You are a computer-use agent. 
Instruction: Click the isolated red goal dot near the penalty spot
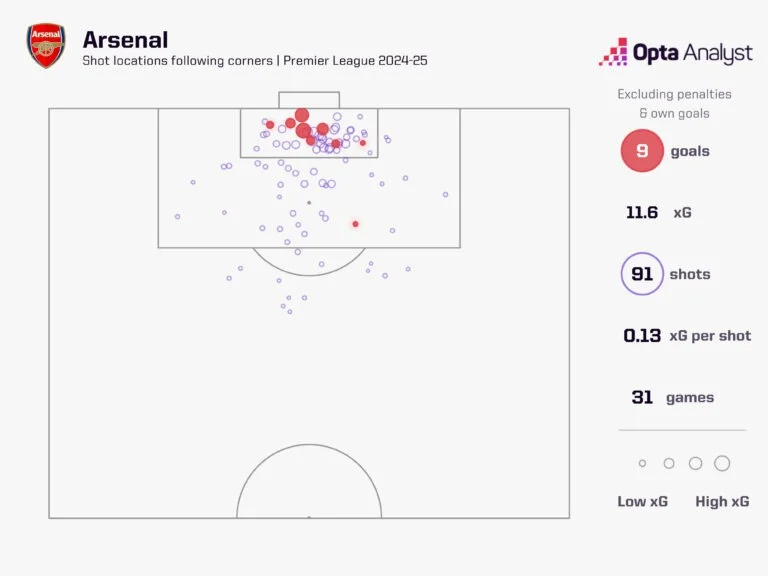click(355, 224)
